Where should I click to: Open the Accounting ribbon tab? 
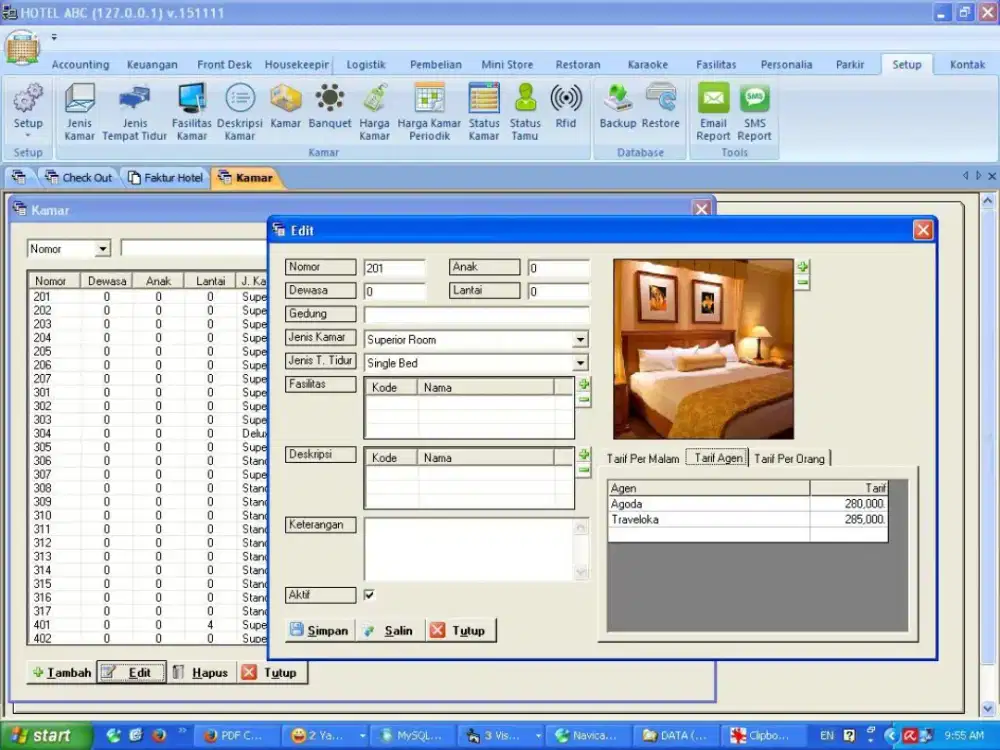click(80, 64)
